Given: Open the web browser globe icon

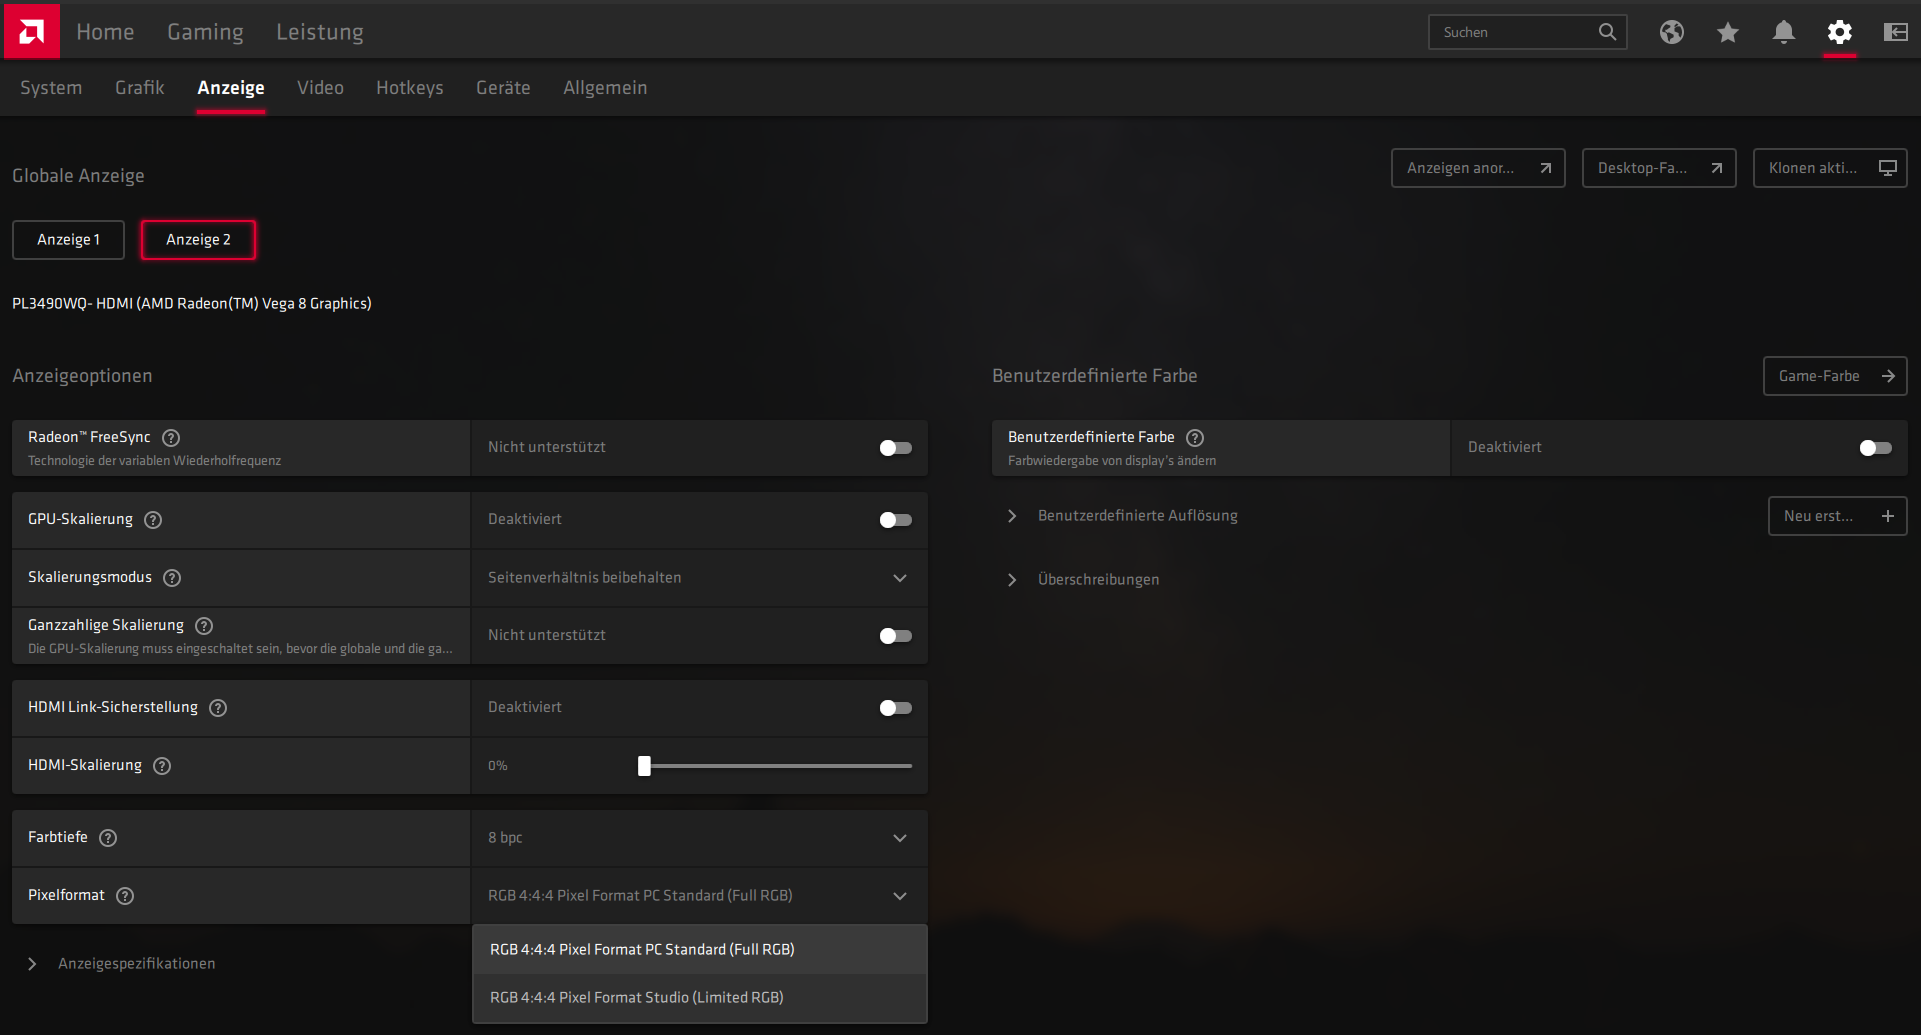Looking at the screenshot, I should (1671, 32).
